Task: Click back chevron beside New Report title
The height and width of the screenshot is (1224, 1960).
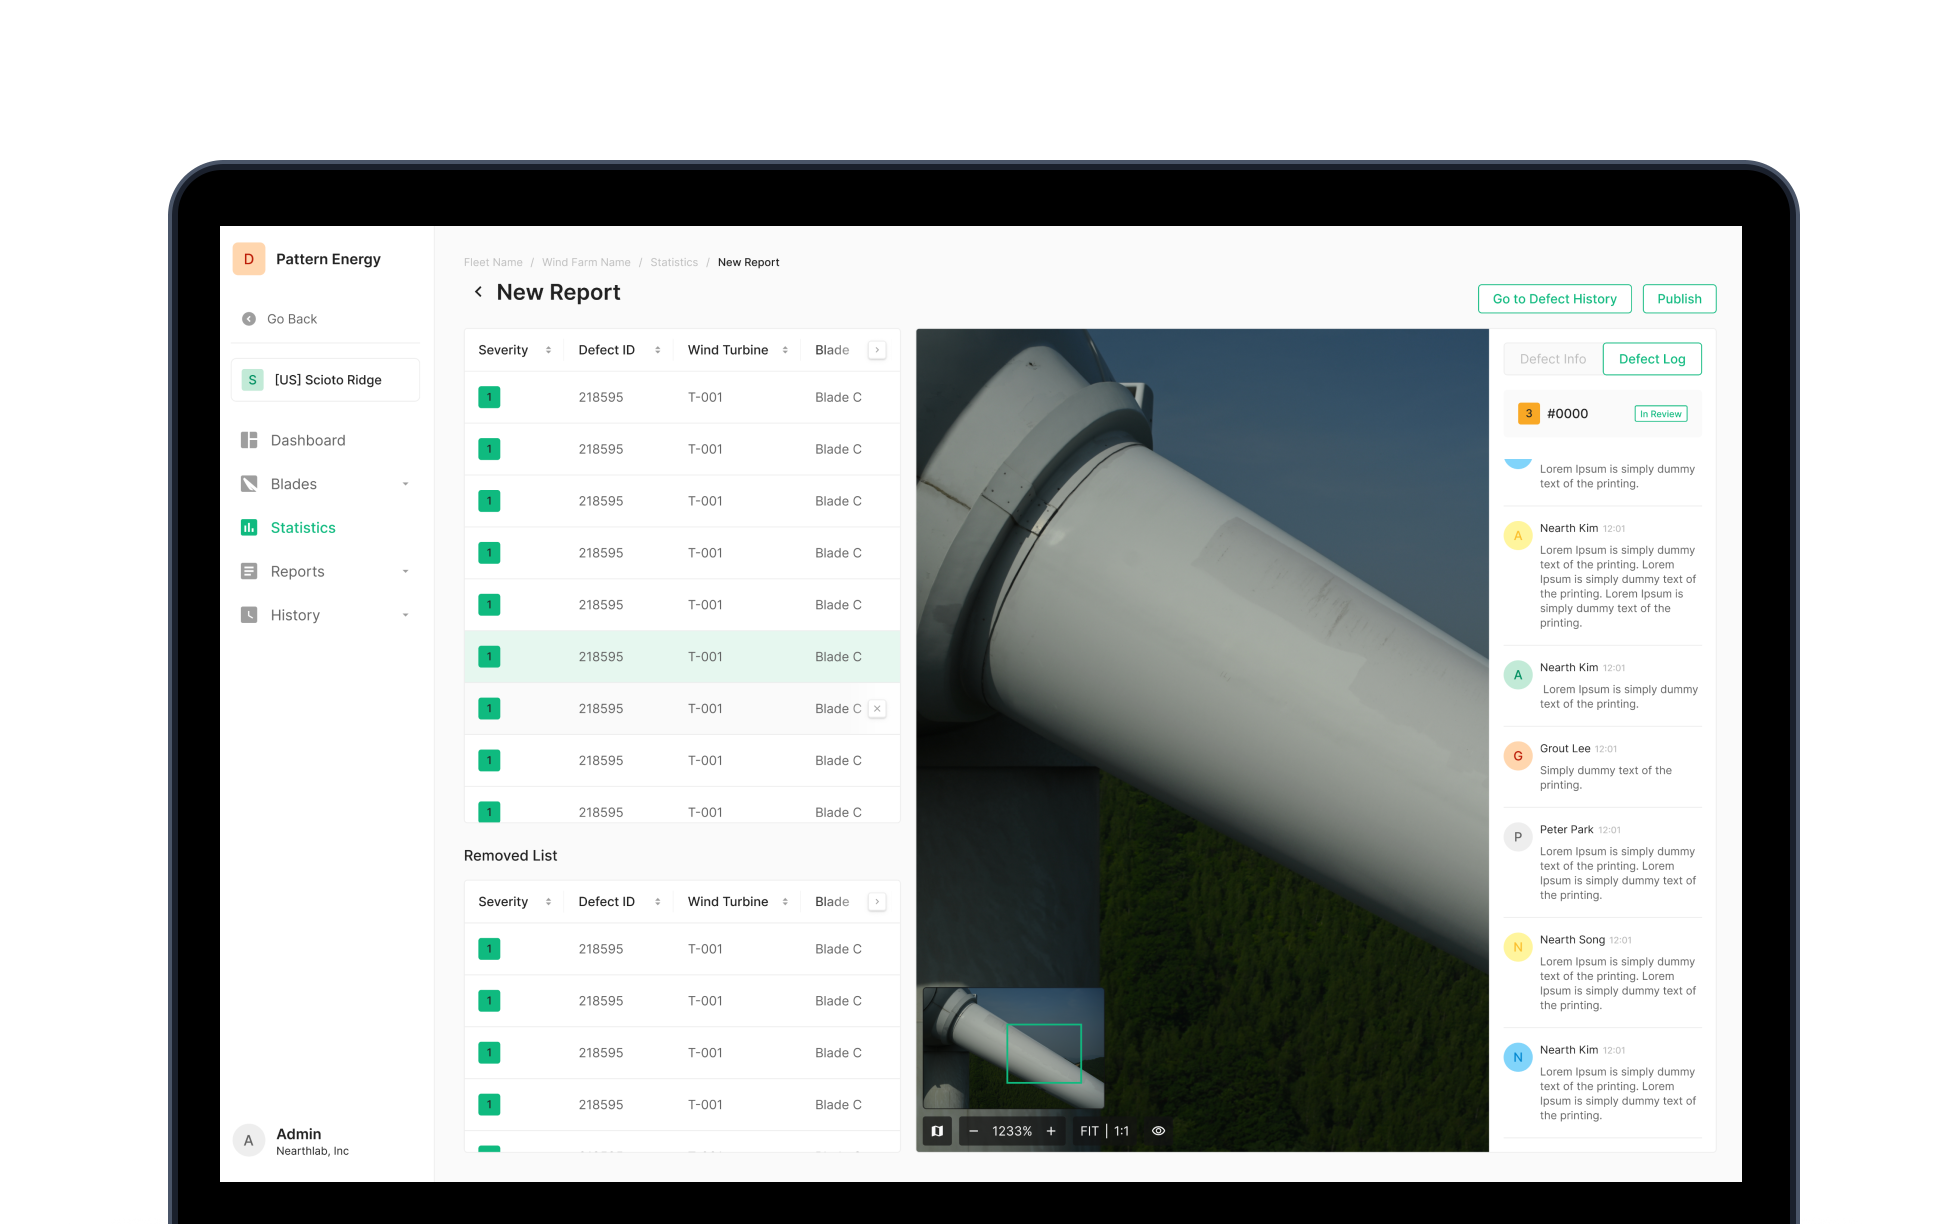Action: (478, 292)
